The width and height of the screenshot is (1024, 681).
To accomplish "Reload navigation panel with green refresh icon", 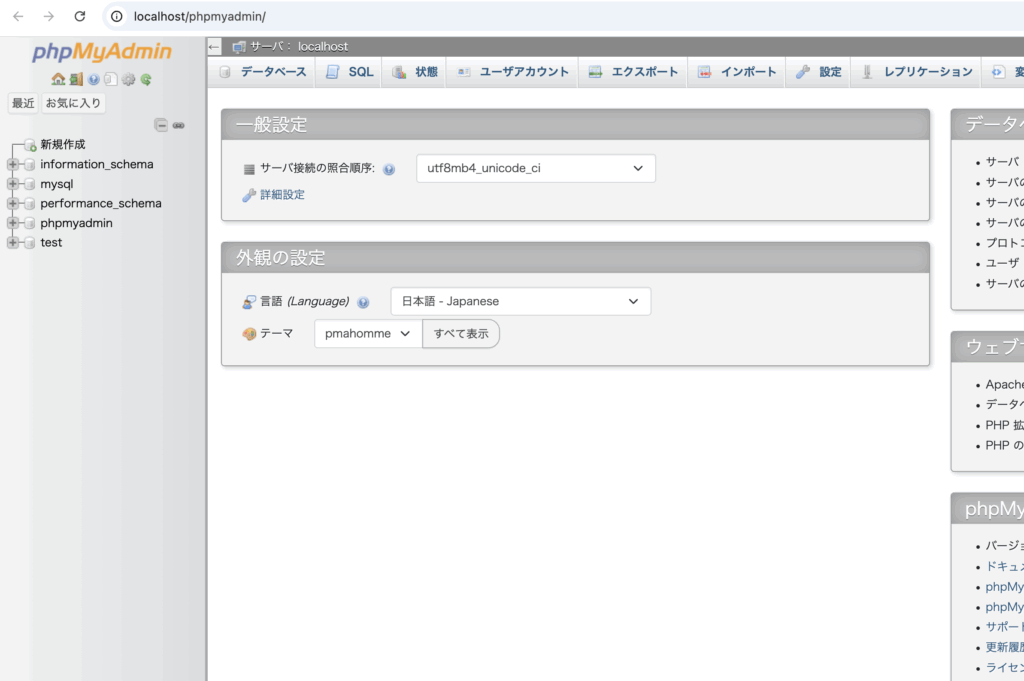I will [x=146, y=79].
